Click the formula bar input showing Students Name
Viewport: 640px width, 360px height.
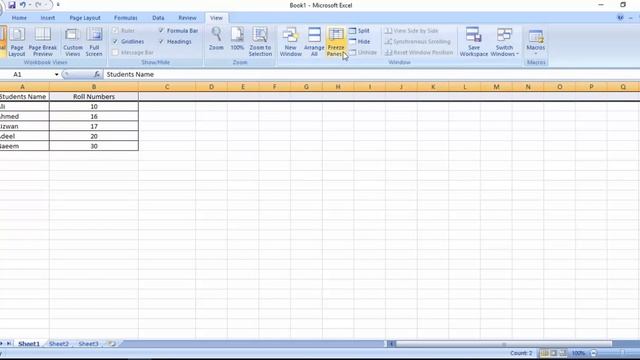click(x=371, y=74)
